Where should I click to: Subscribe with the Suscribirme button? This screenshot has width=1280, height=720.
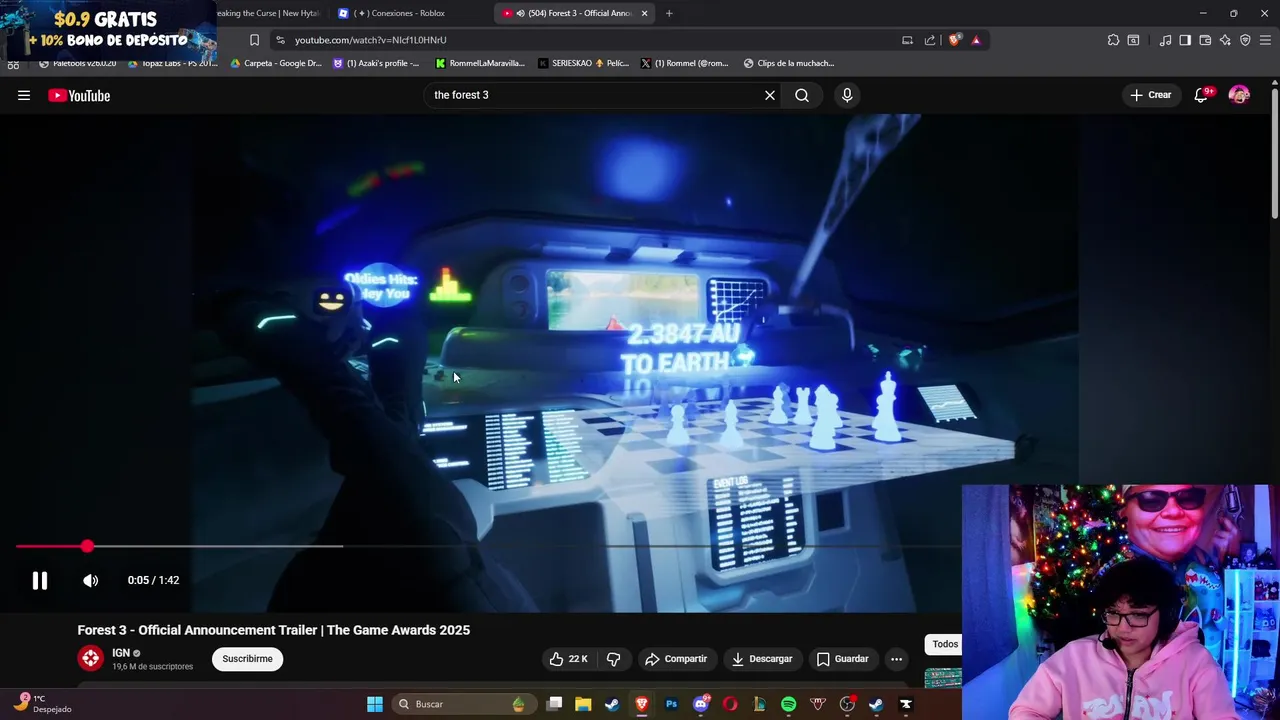(x=247, y=659)
